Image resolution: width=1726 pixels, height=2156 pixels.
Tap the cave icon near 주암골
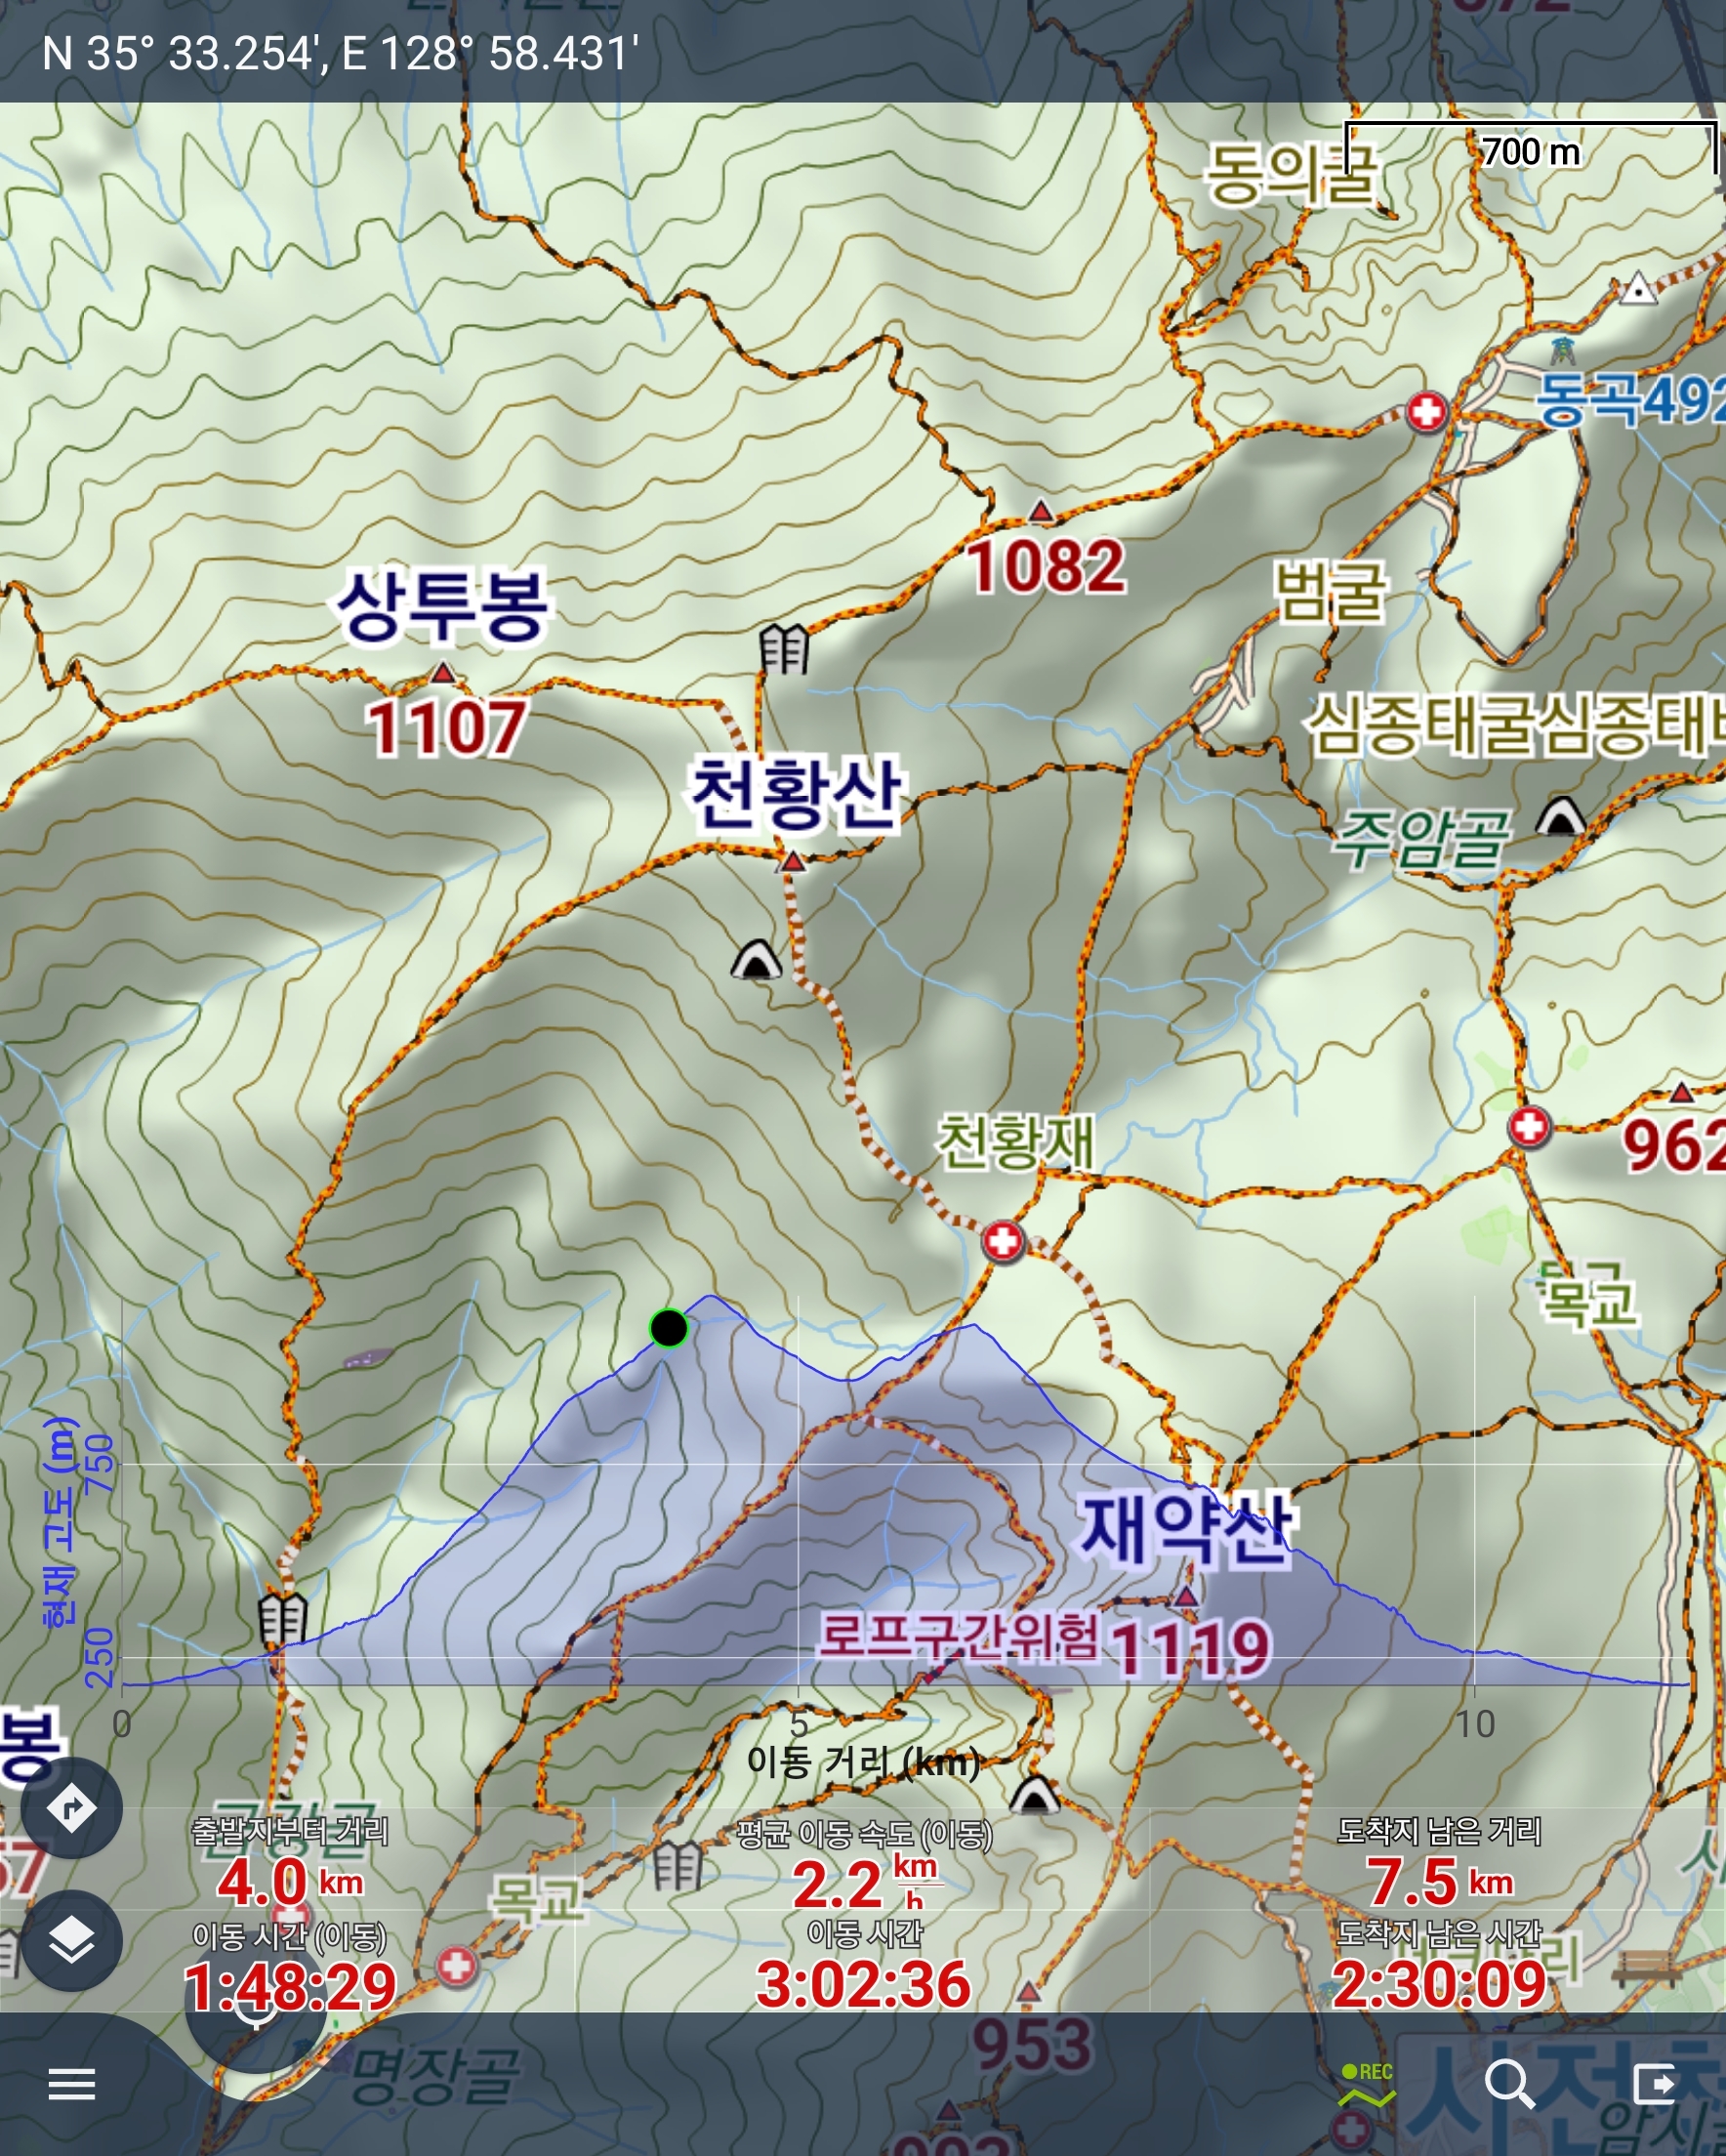(x=1560, y=815)
